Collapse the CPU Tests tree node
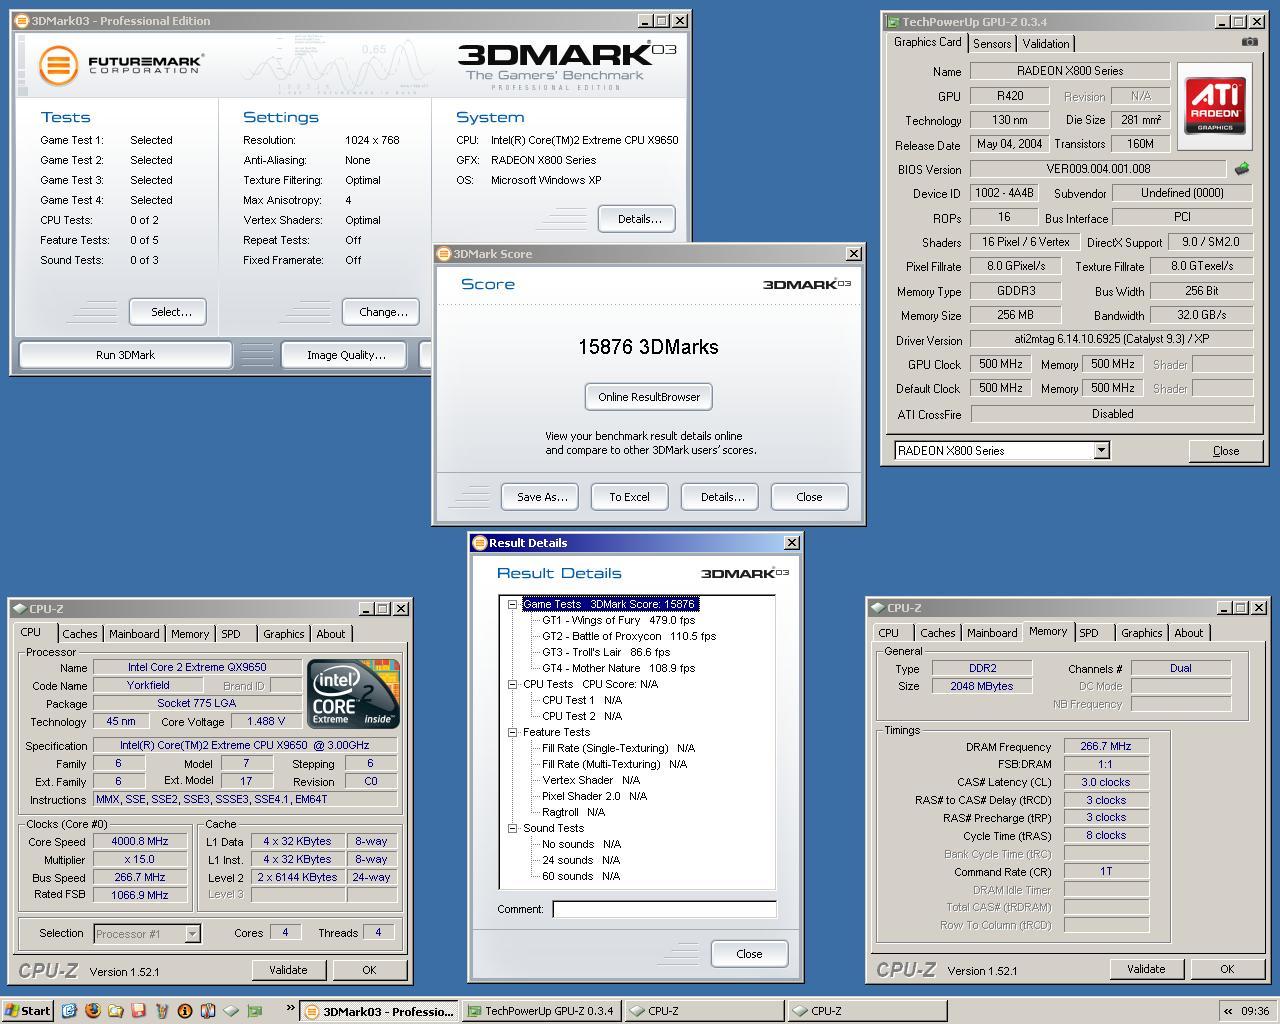 coord(512,684)
